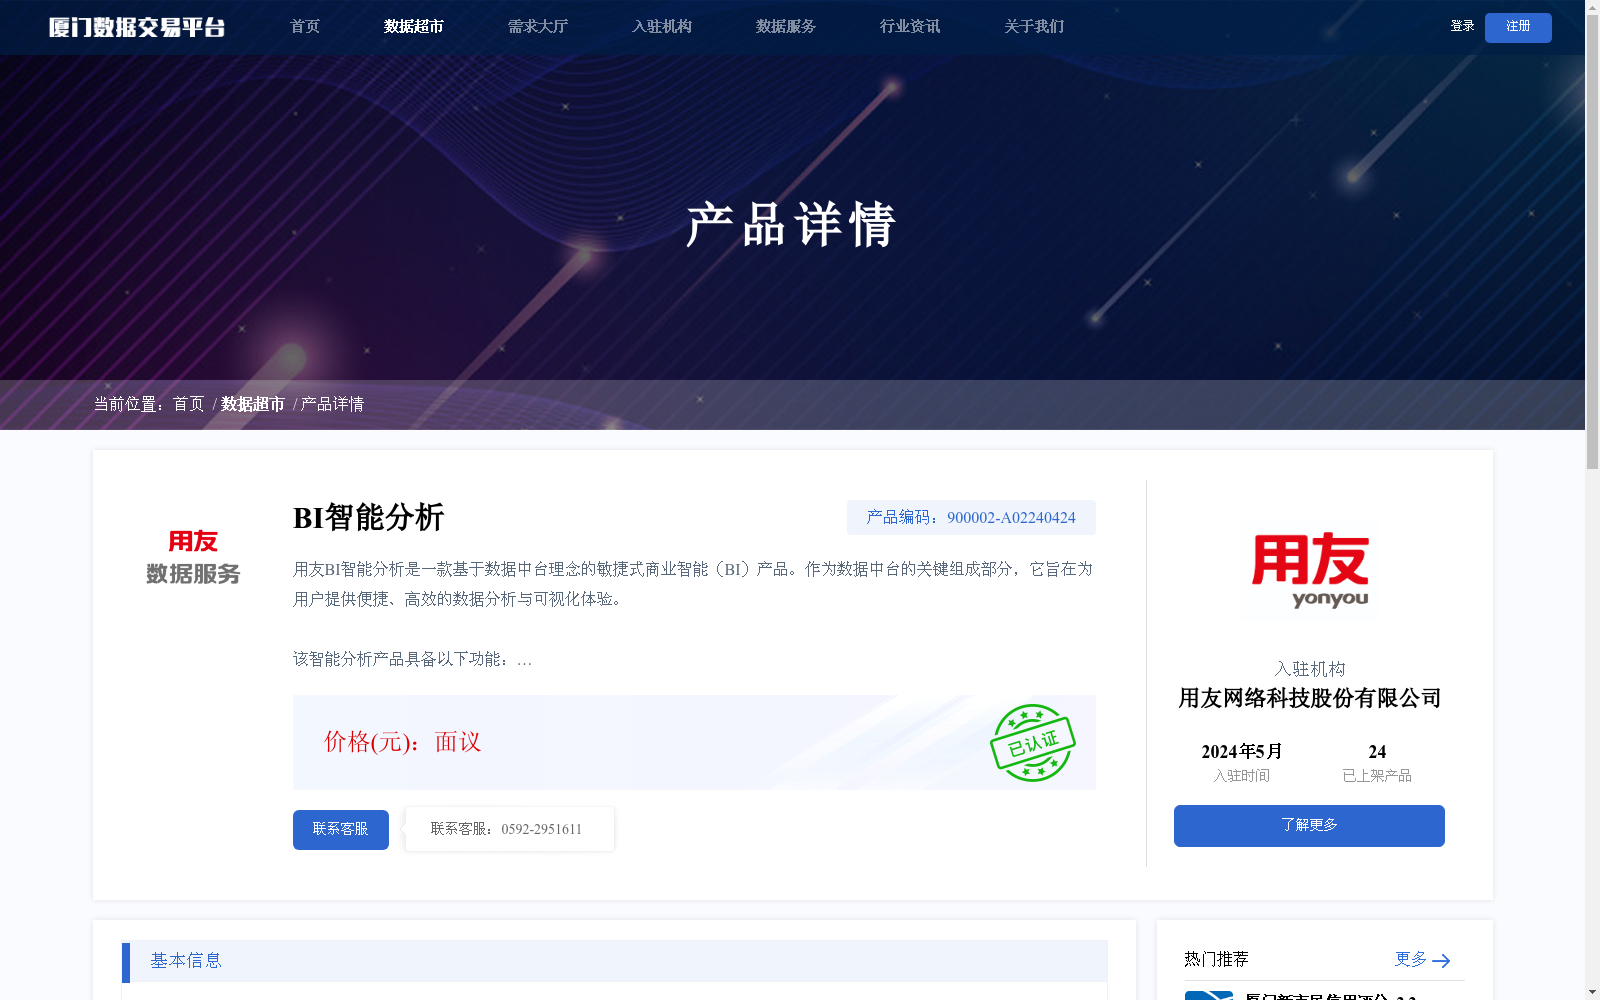The width and height of the screenshot is (1600, 1000).
Task: Click the 登录 link
Action: point(1462,26)
